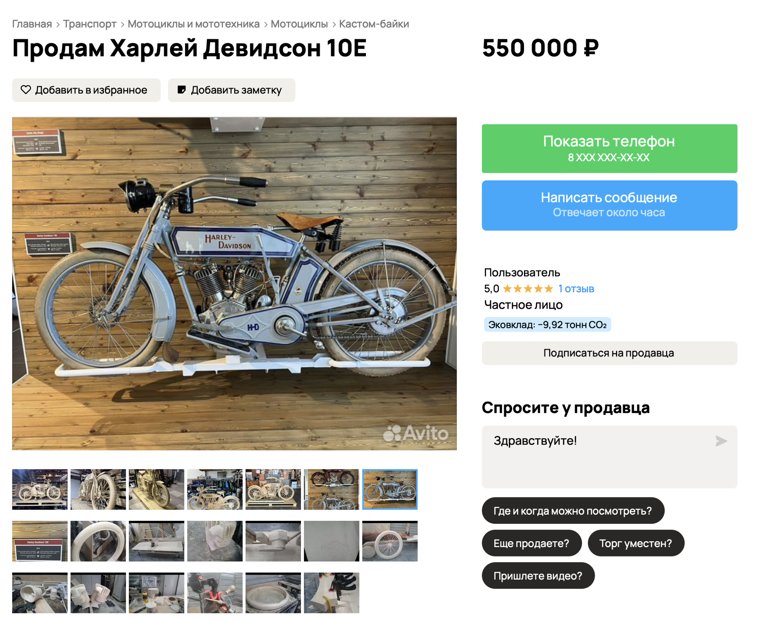The image size is (760, 620).
Task: Click Экoвклад CO₂ badge
Action: point(547,324)
